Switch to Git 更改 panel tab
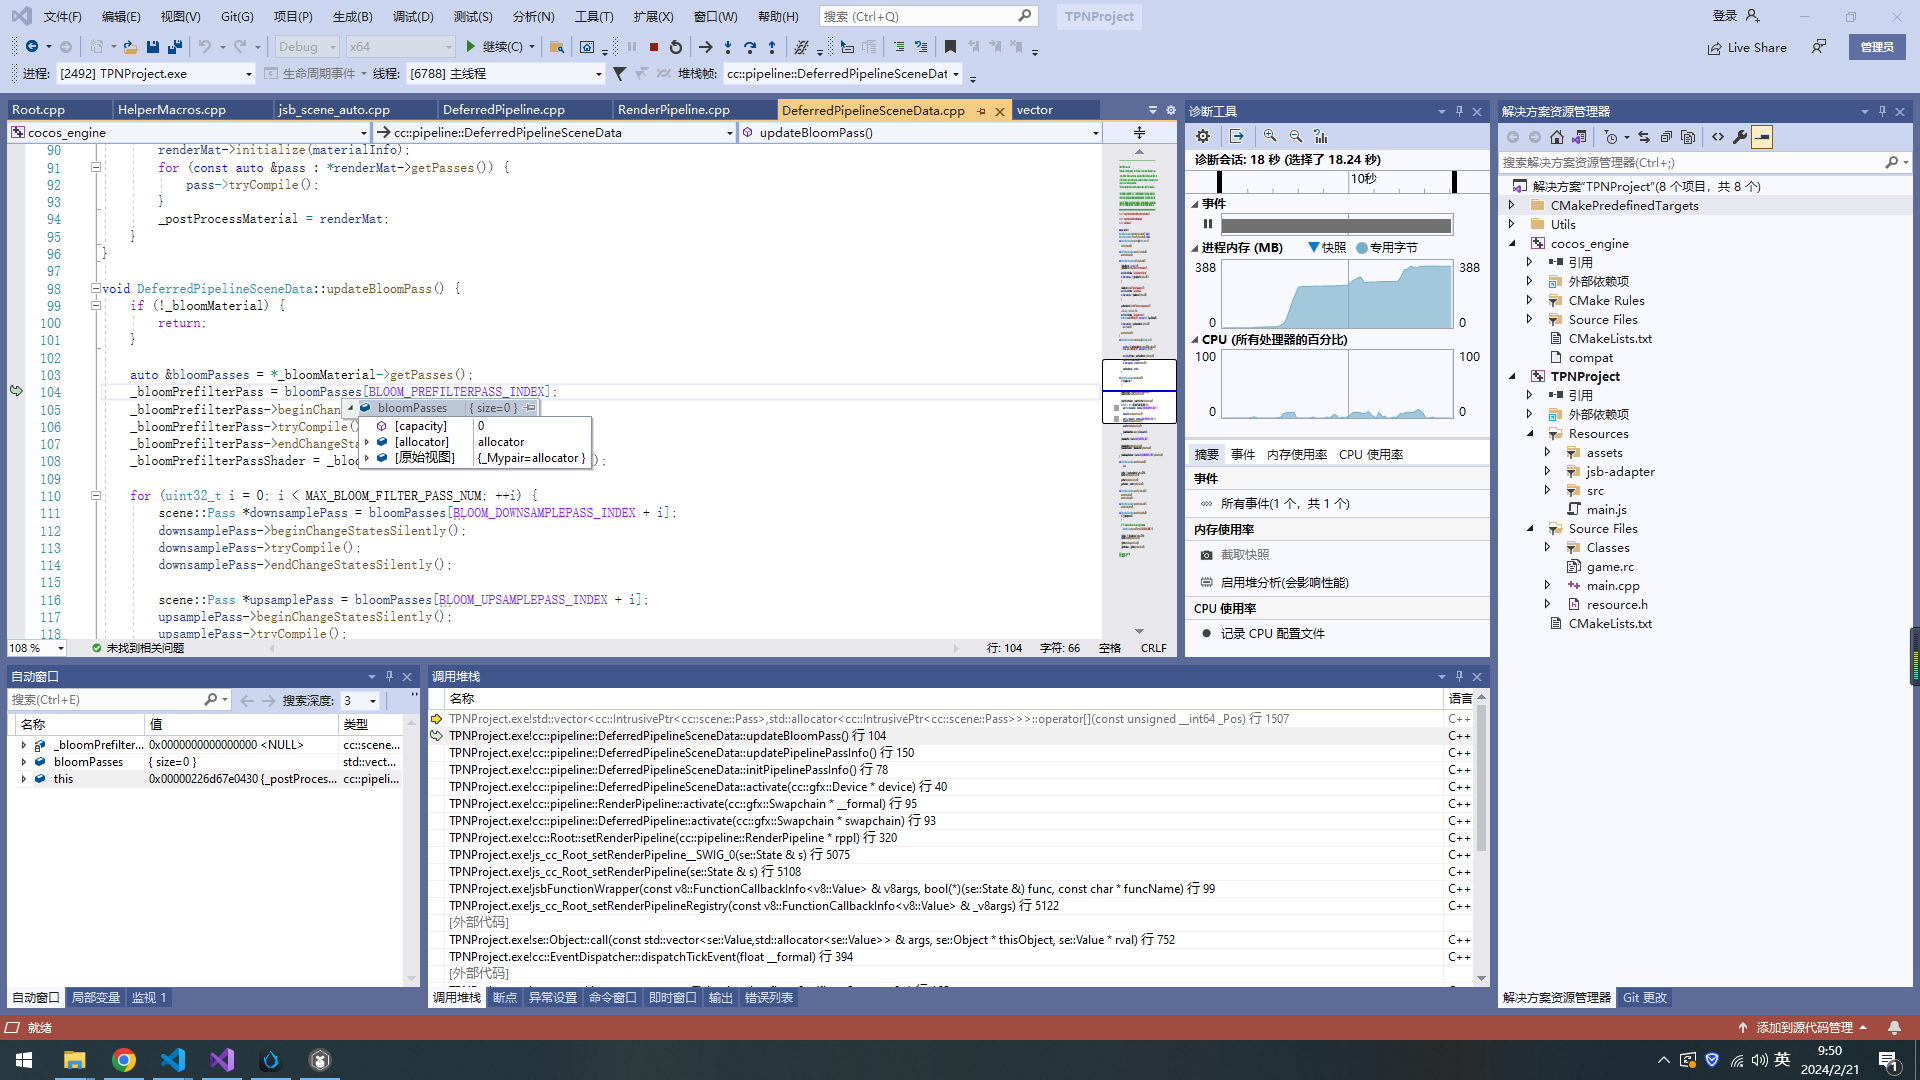The height and width of the screenshot is (1080, 1920). tap(1644, 998)
